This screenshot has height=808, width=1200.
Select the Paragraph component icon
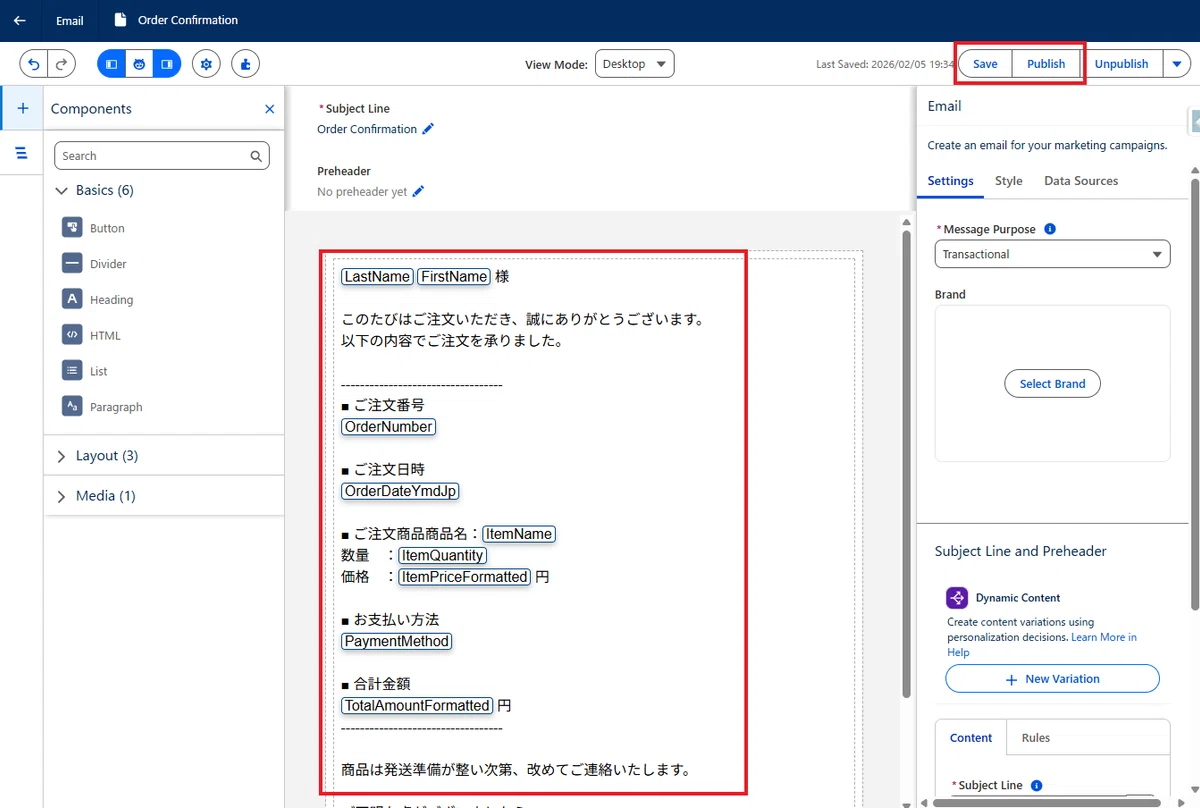[72, 406]
